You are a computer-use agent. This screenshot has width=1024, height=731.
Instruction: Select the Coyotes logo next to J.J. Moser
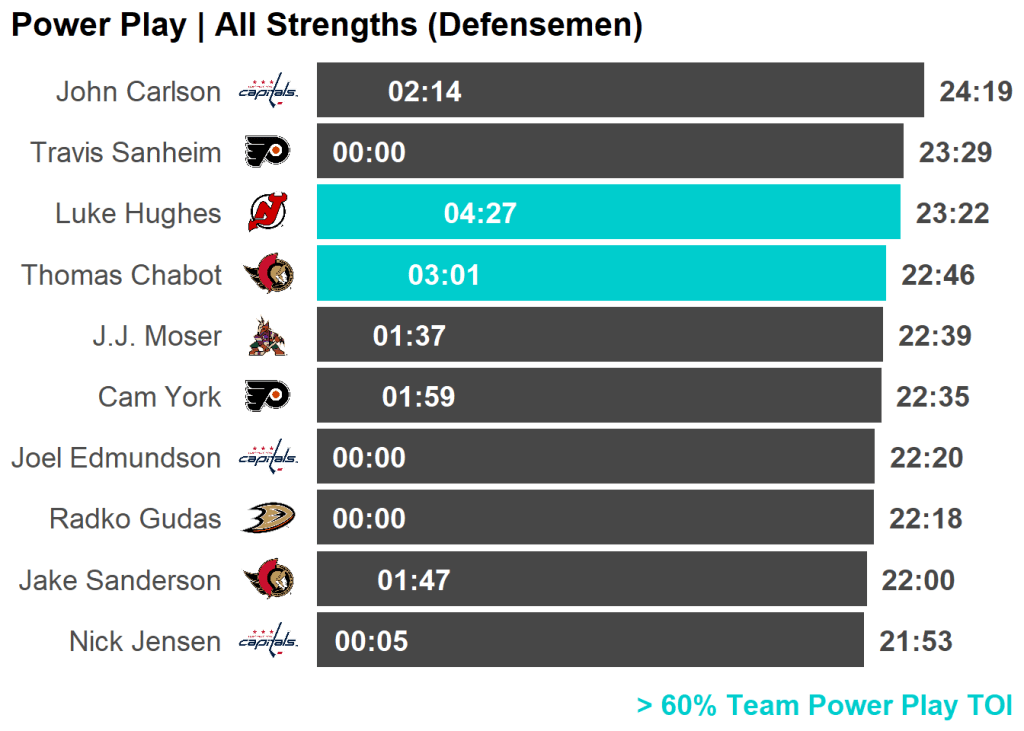(x=267, y=336)
